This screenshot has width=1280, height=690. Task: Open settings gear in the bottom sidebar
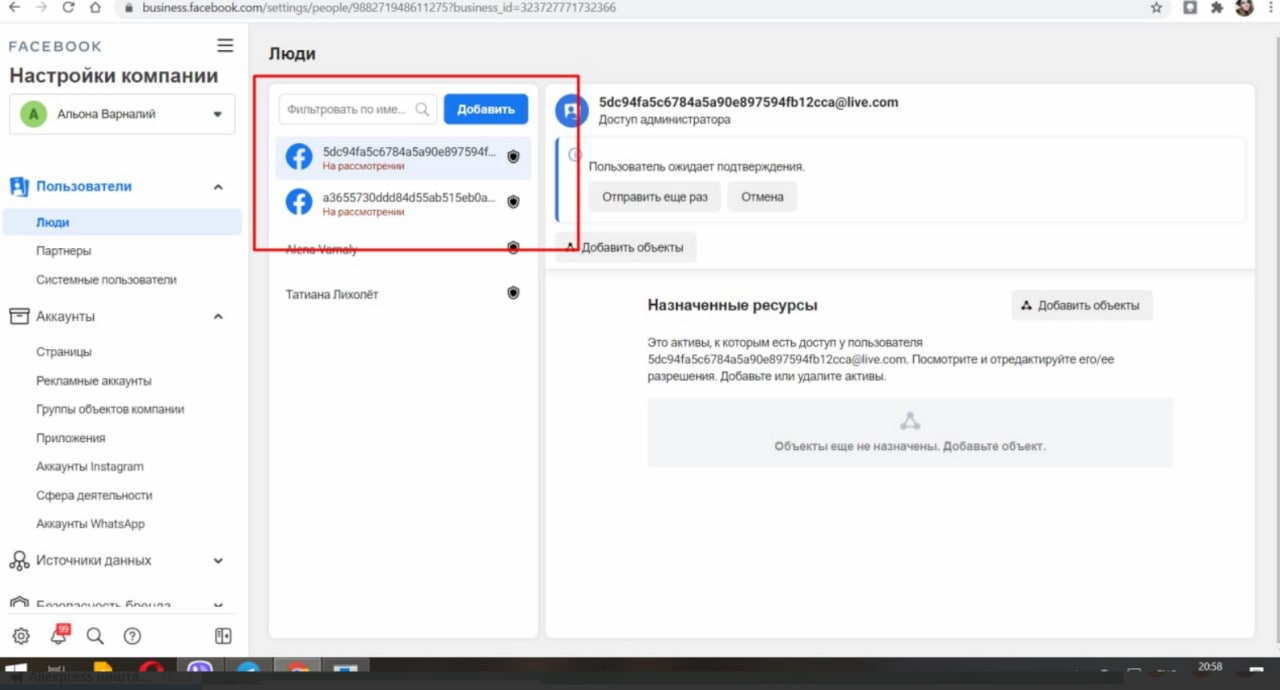tap(21, 636)
